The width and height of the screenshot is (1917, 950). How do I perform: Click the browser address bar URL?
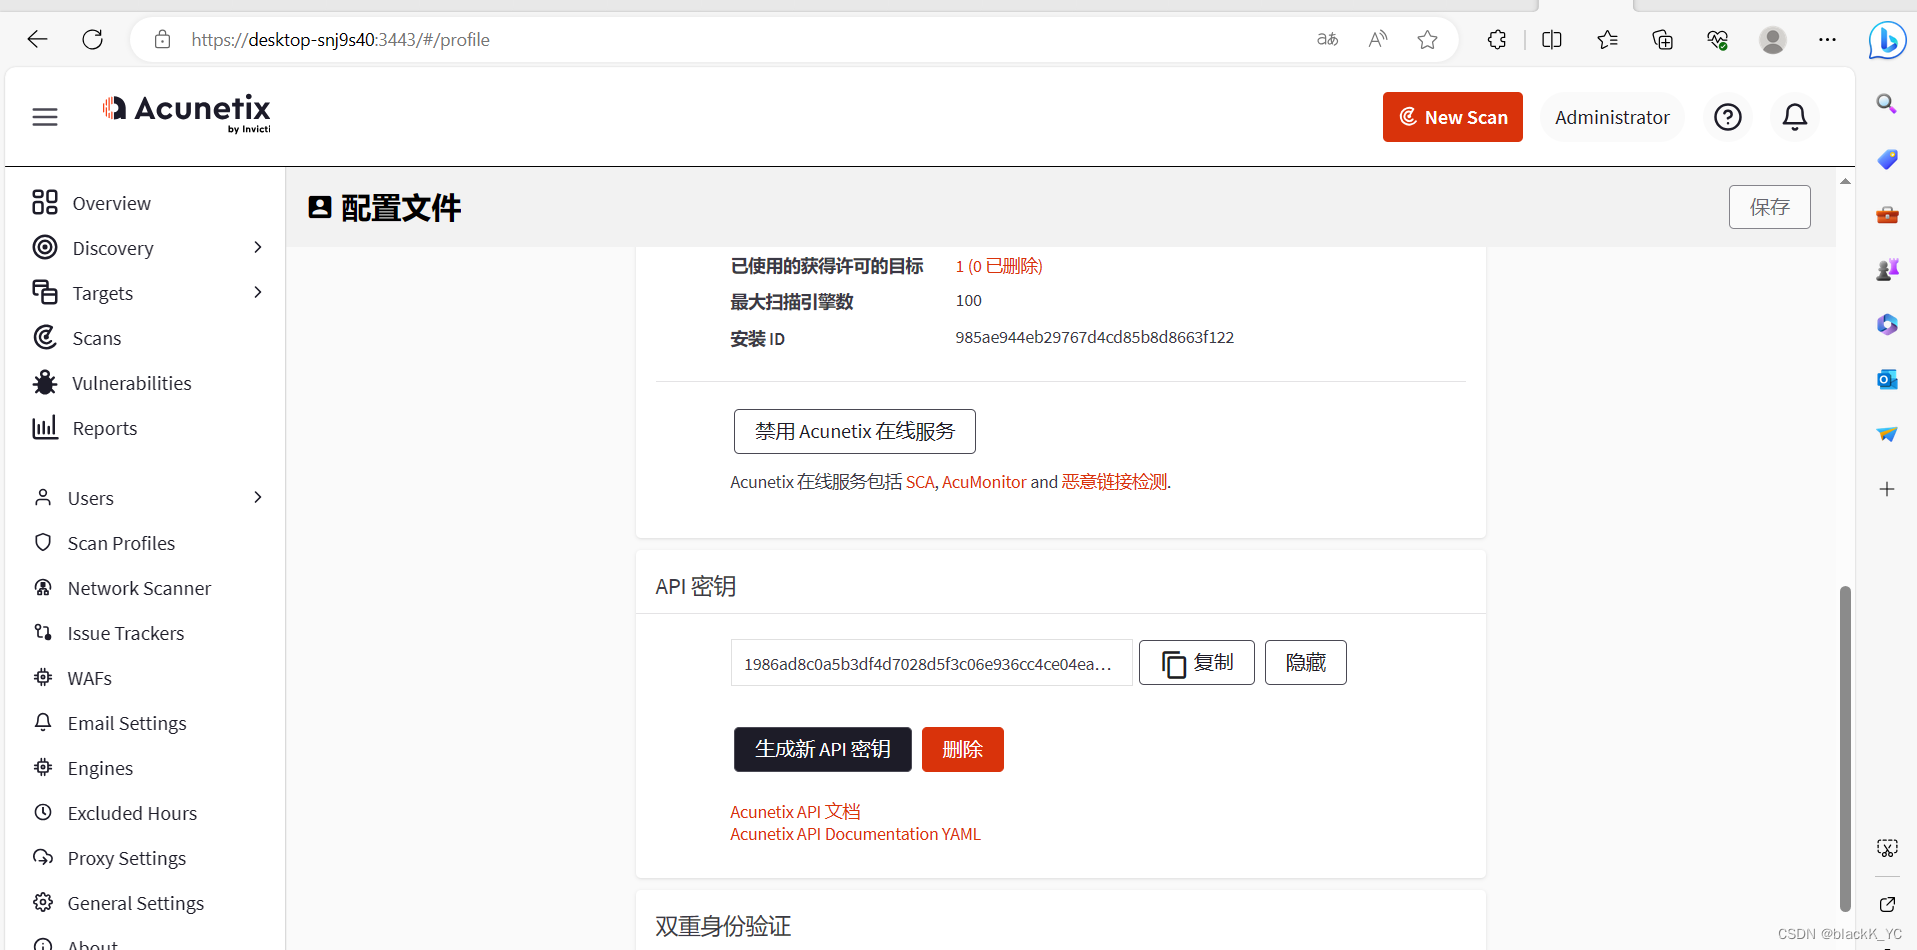[340, 39]
